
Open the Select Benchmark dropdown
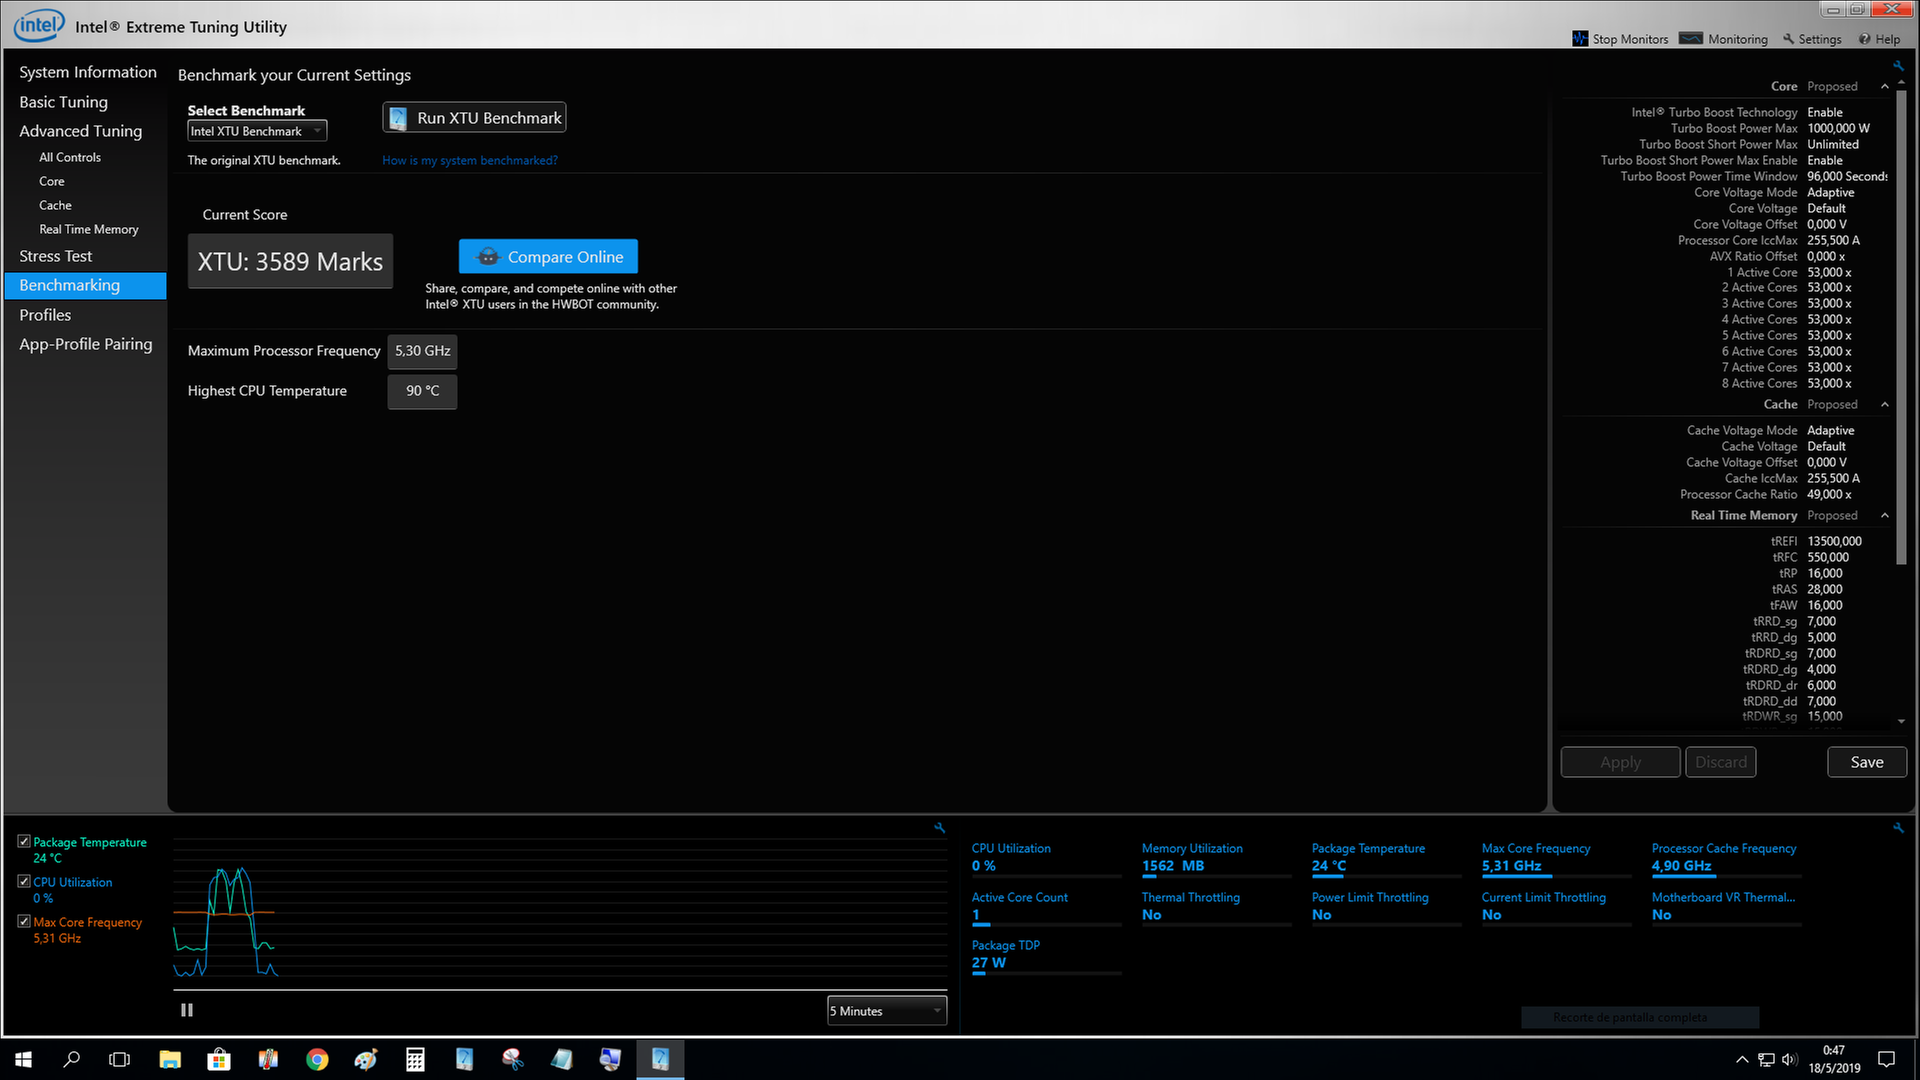coord(257,131)
